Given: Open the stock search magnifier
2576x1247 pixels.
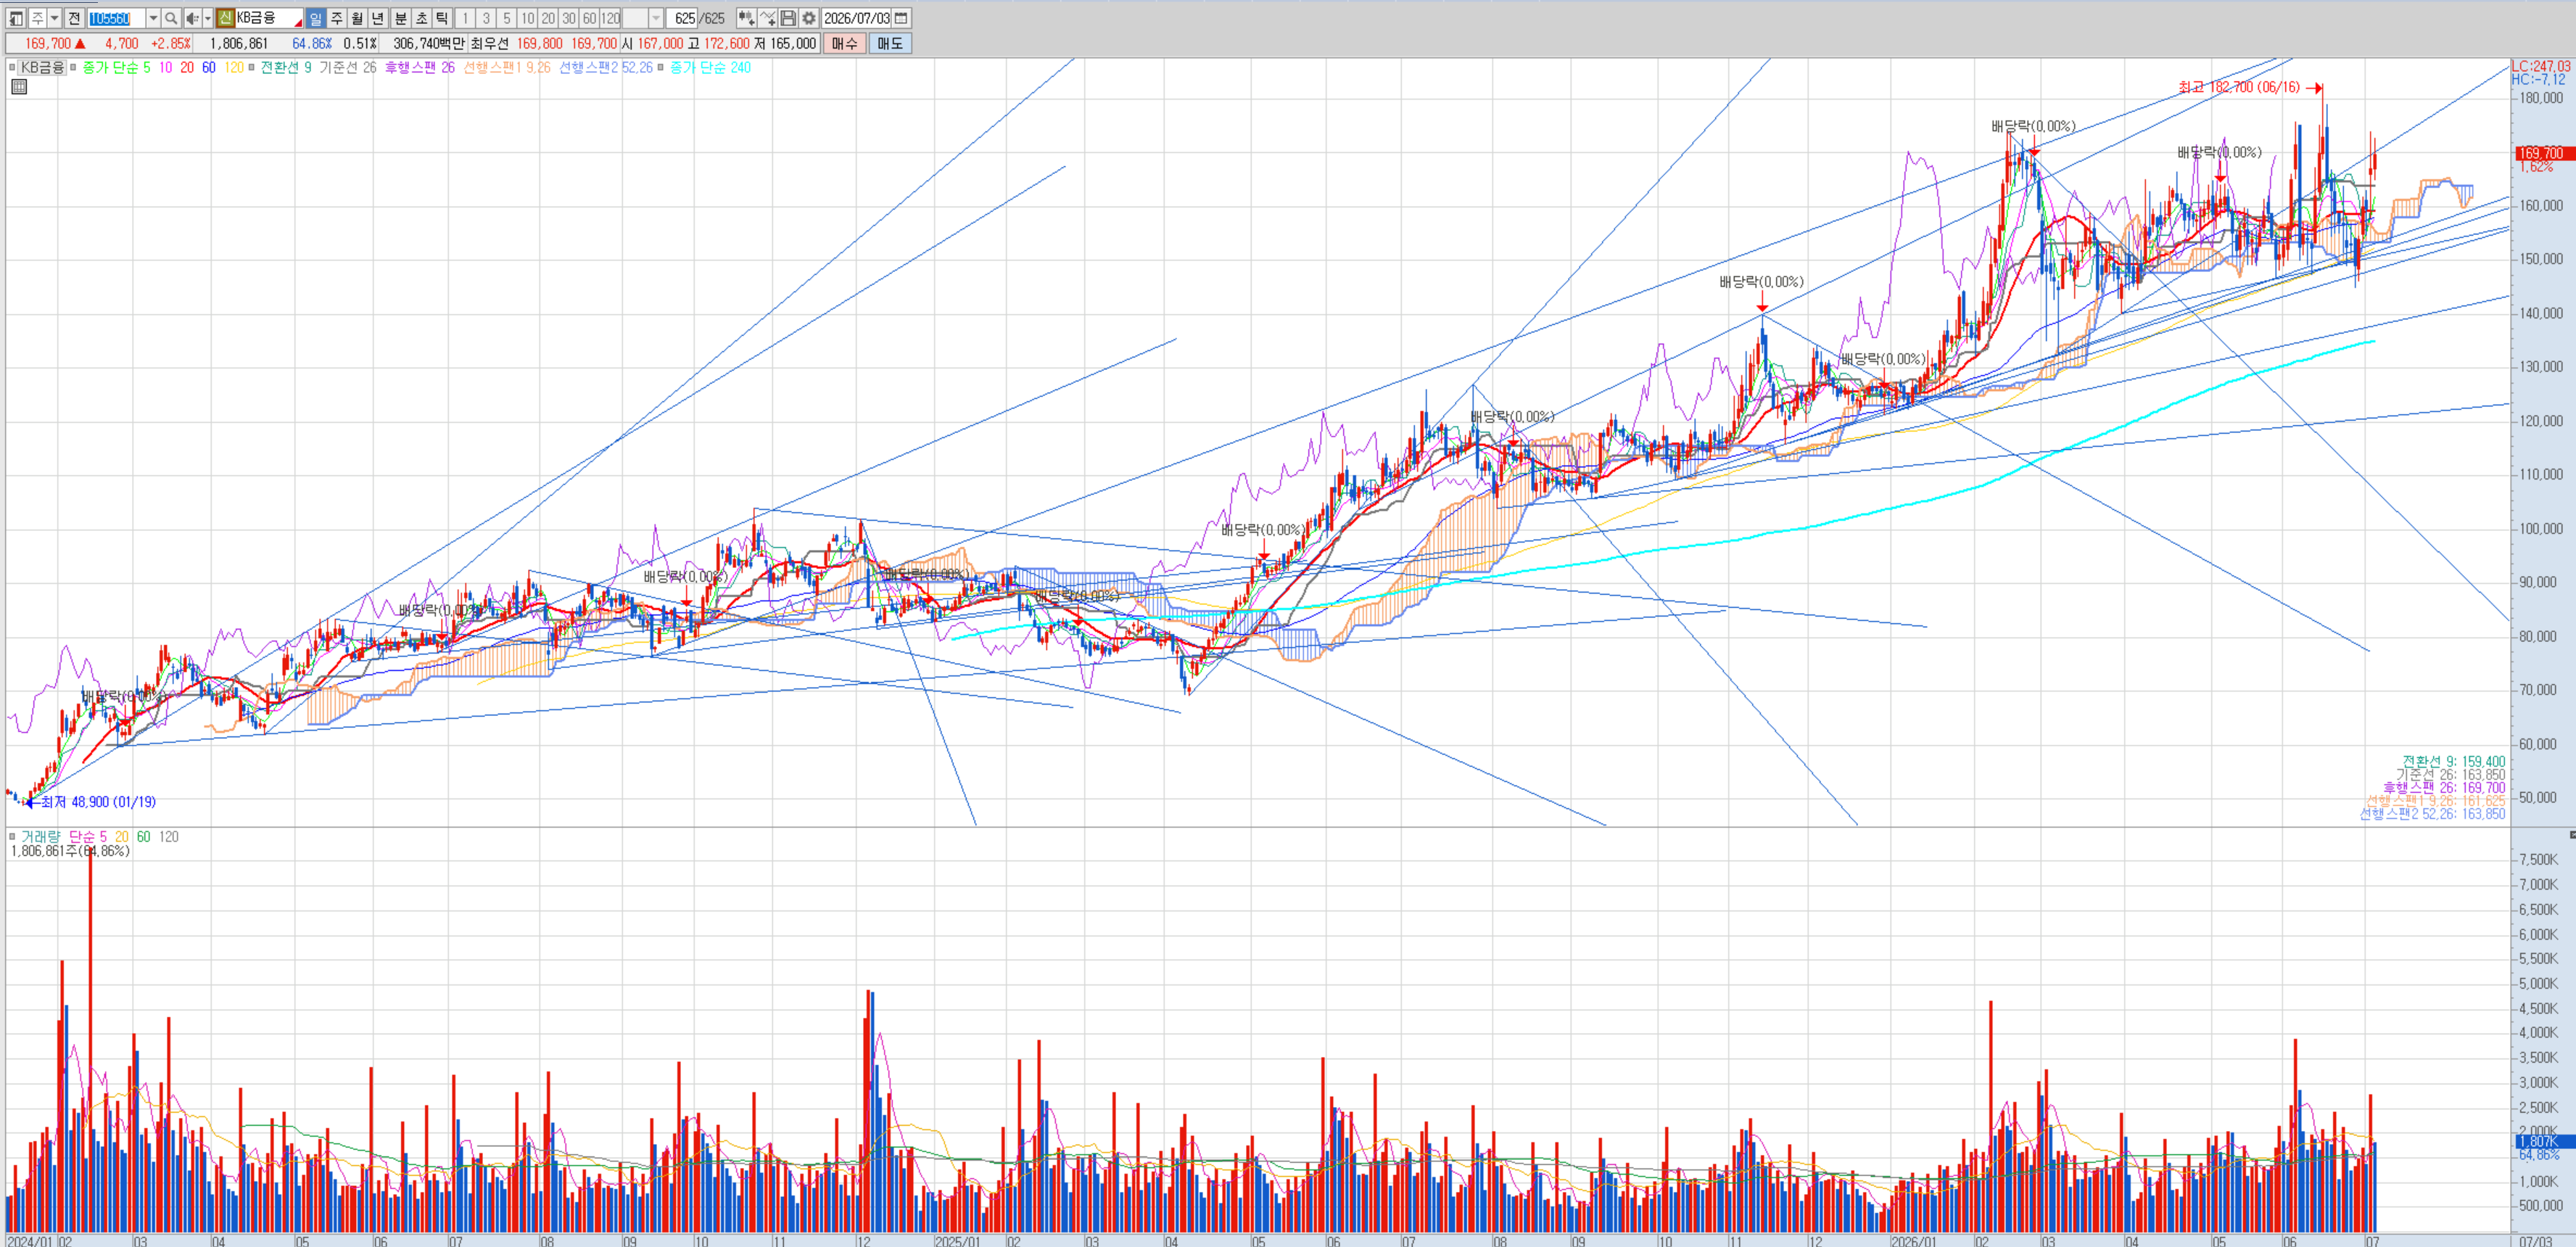Looking at the screenshot, I should [171, 18].
